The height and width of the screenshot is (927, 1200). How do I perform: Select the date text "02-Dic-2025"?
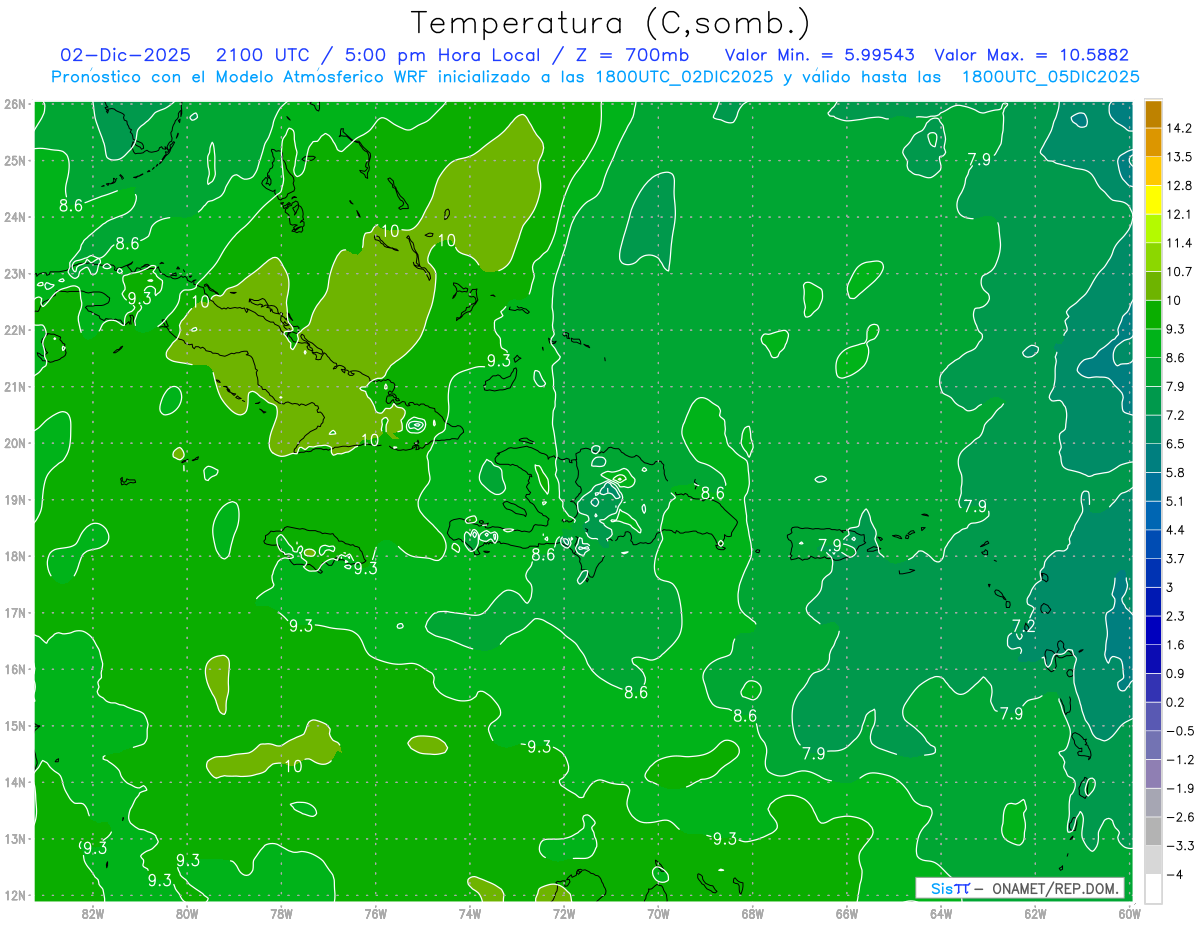123,55
